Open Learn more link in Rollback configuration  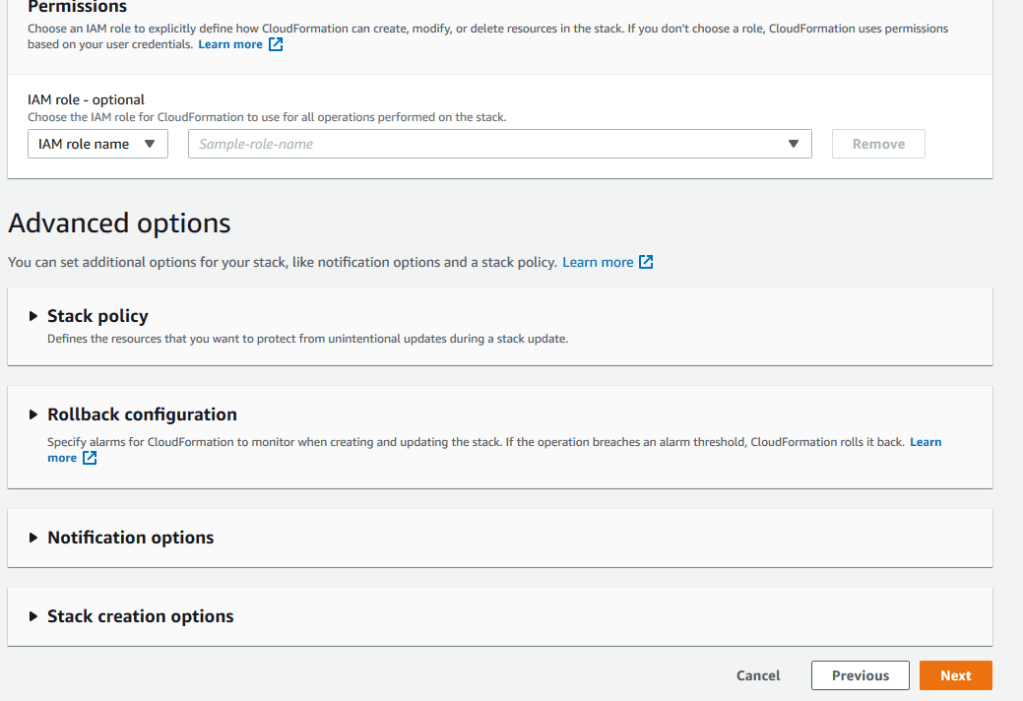(925, 442)
